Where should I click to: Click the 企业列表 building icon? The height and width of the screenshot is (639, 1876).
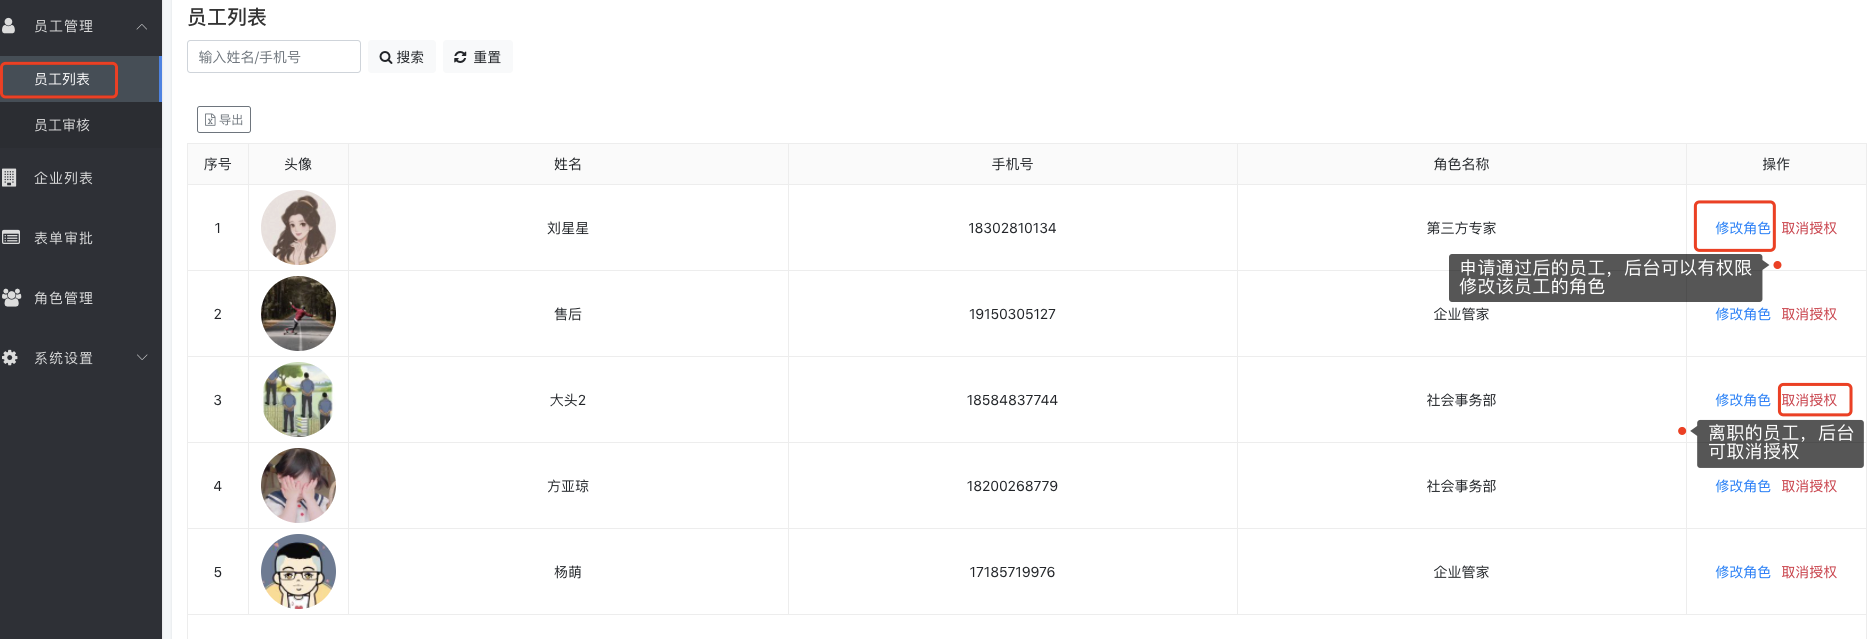9,178
